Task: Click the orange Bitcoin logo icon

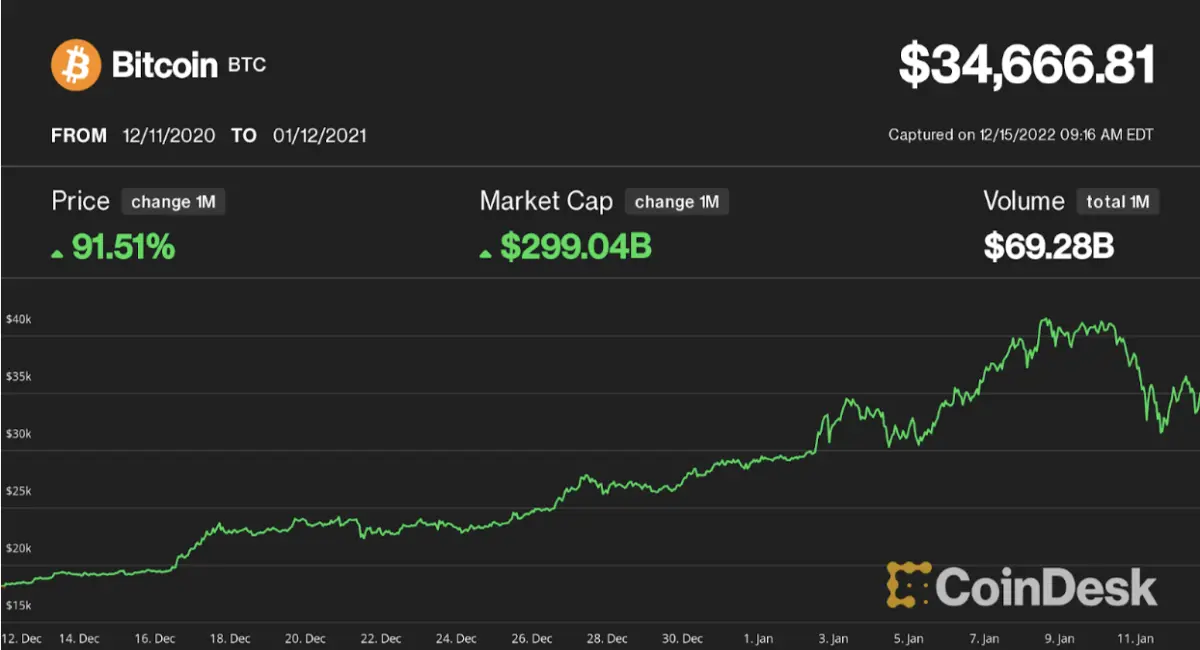Action: pyautogui.click(x=77, y=65)
